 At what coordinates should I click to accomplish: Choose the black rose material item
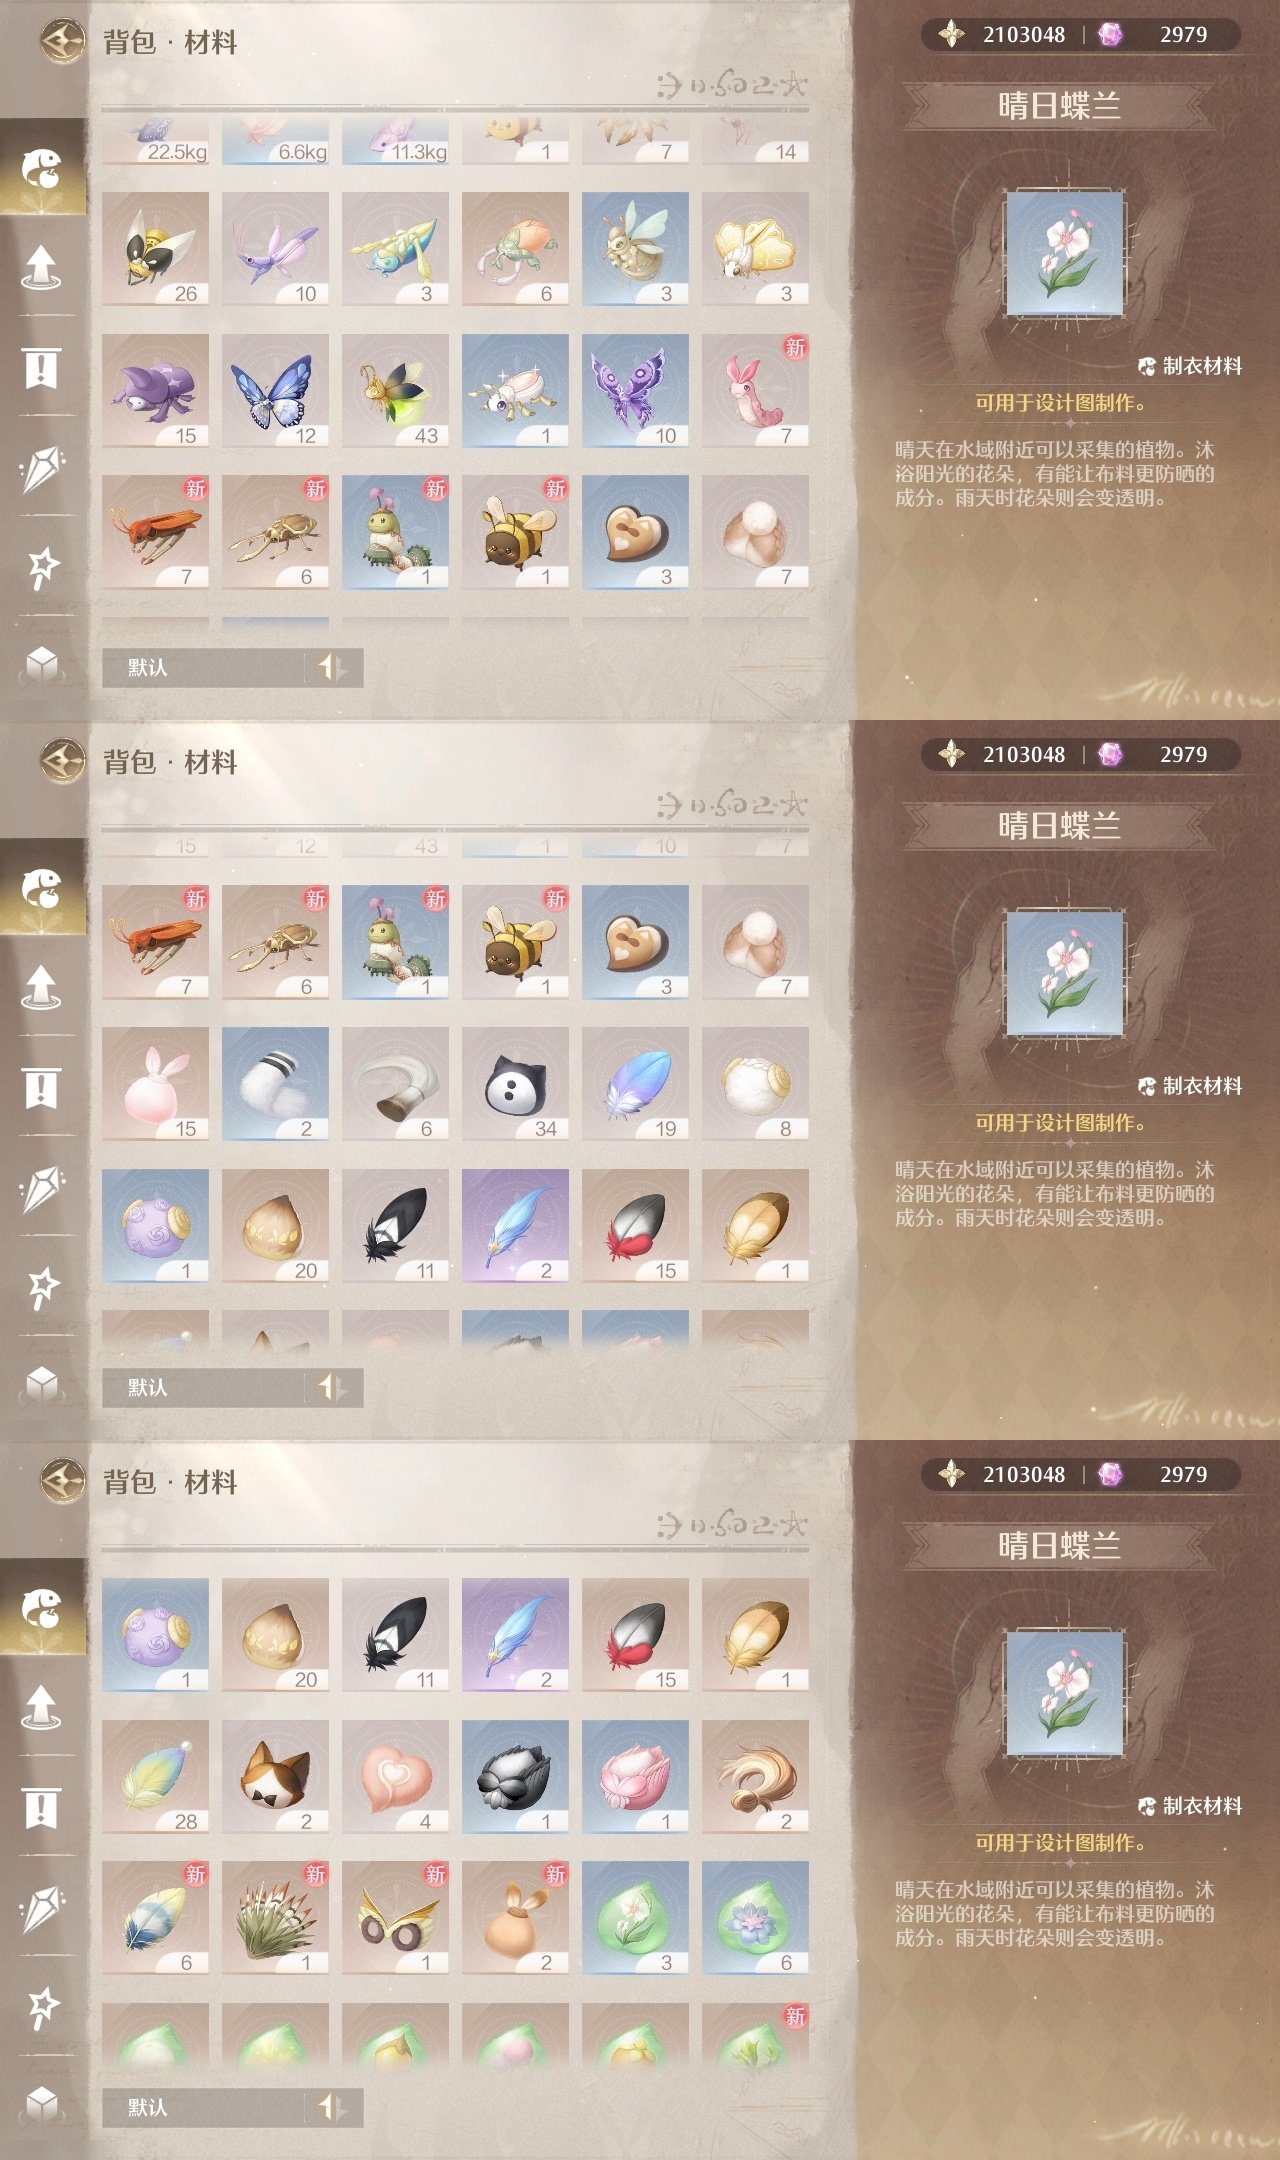(x=515, y=1777)
